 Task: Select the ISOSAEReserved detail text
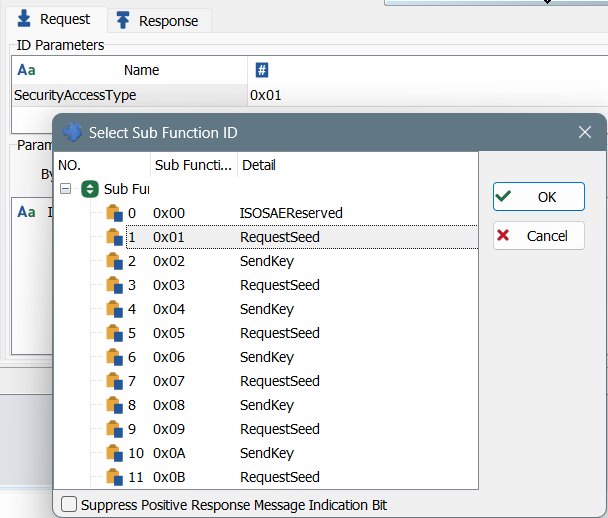coord(291,213)
